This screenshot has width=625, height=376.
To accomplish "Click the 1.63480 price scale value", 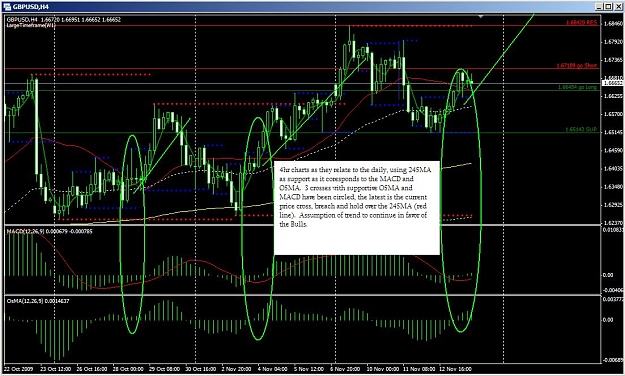I will coord(613,187).
